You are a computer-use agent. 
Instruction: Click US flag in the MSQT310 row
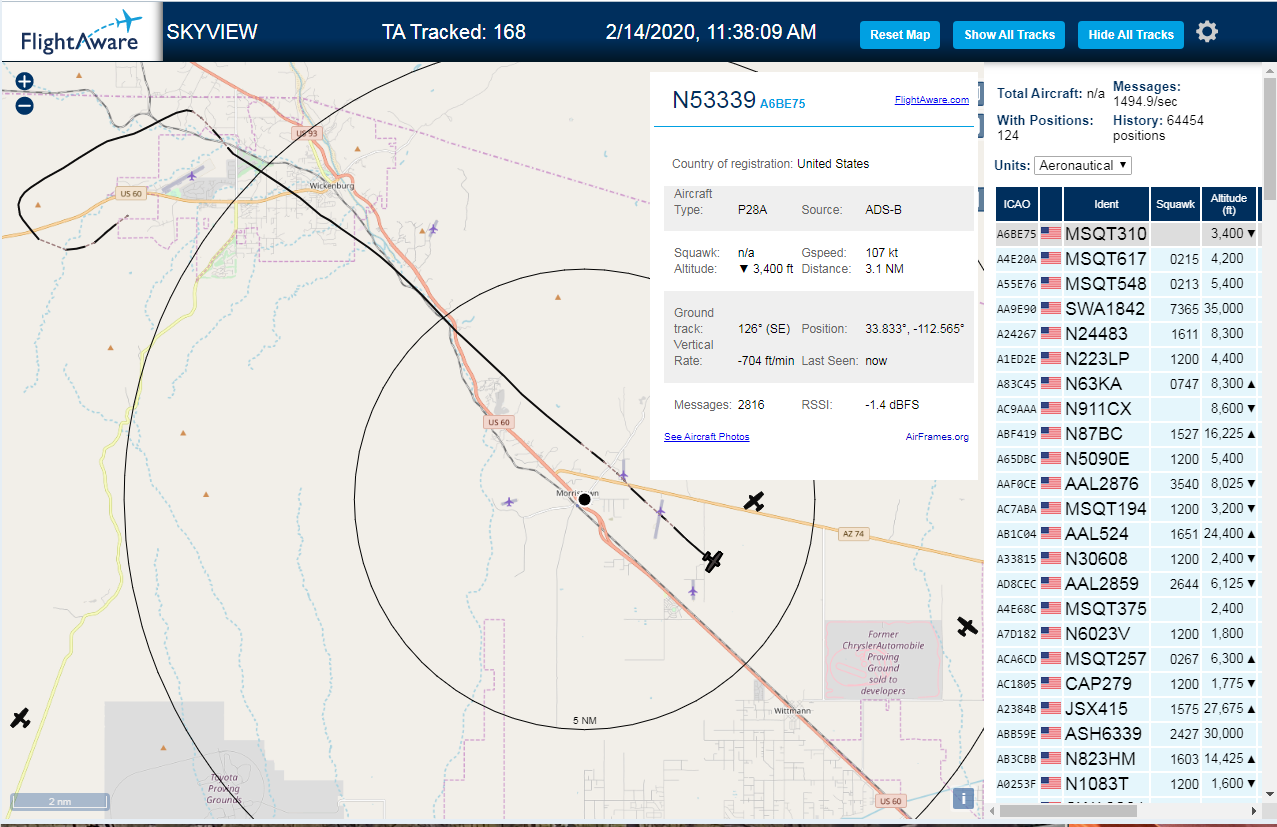[1050, 234]
